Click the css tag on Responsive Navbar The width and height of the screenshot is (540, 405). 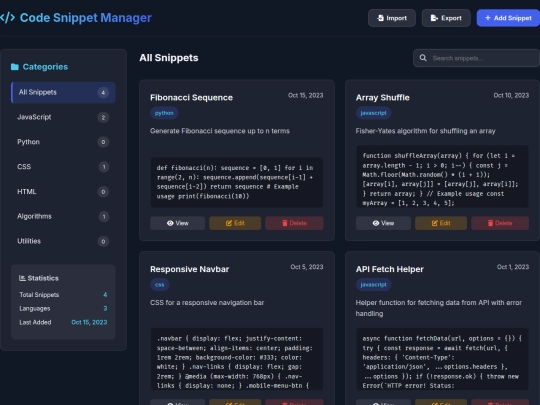pyautogui.click(x=159, y=284)
